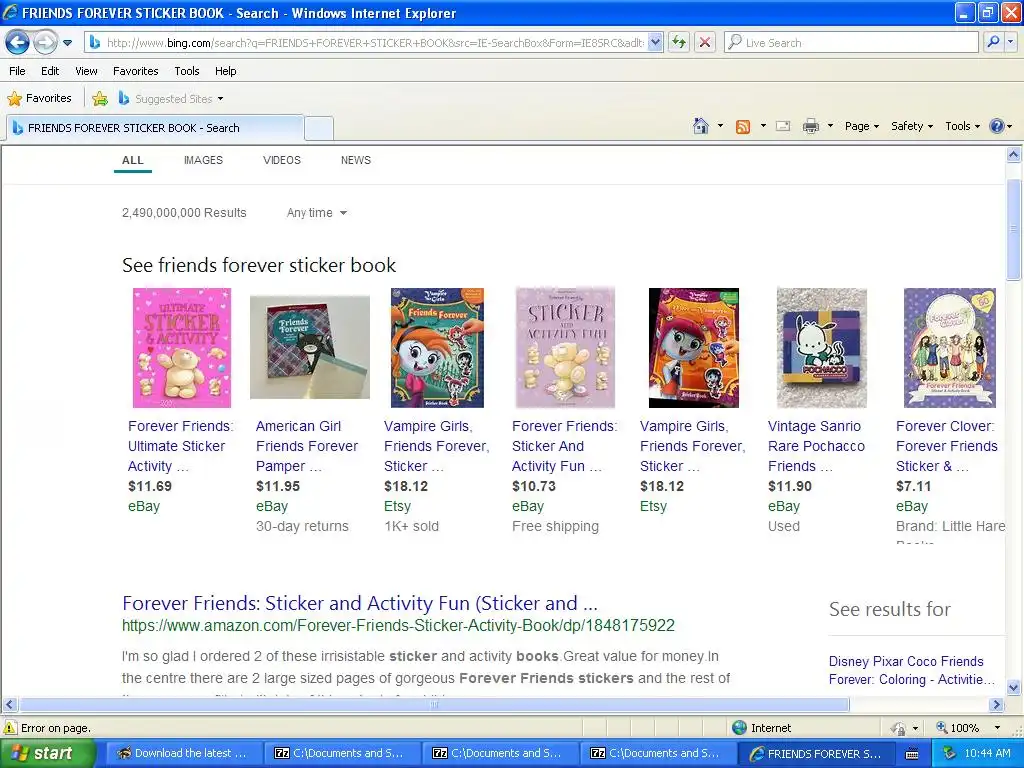The height and width of the screenshot is (768, 1024).
Task: Open the Page command menu
Action: pos(861,126)
